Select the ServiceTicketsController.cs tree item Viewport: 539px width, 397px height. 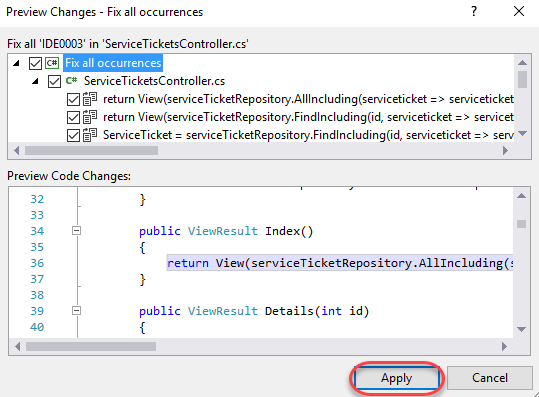[154, 81]
